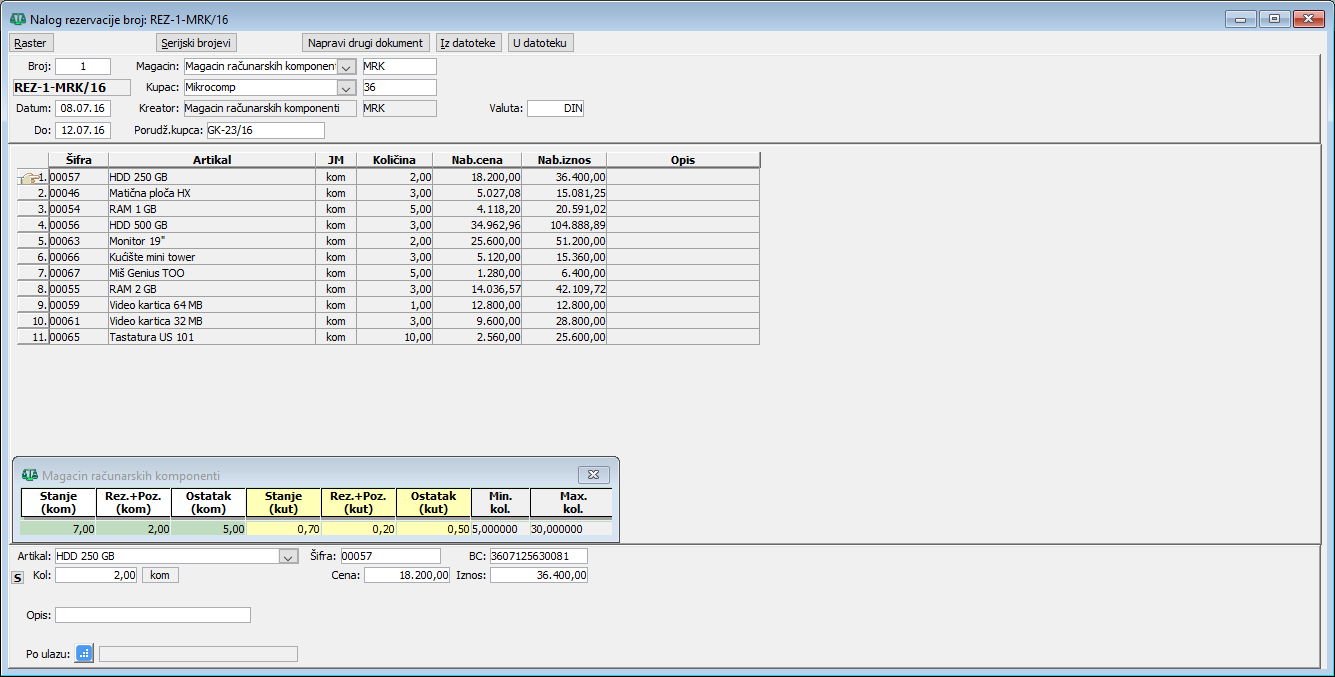Click Napravi drugi dokument
1335x677 pixels.
point(366,43)
